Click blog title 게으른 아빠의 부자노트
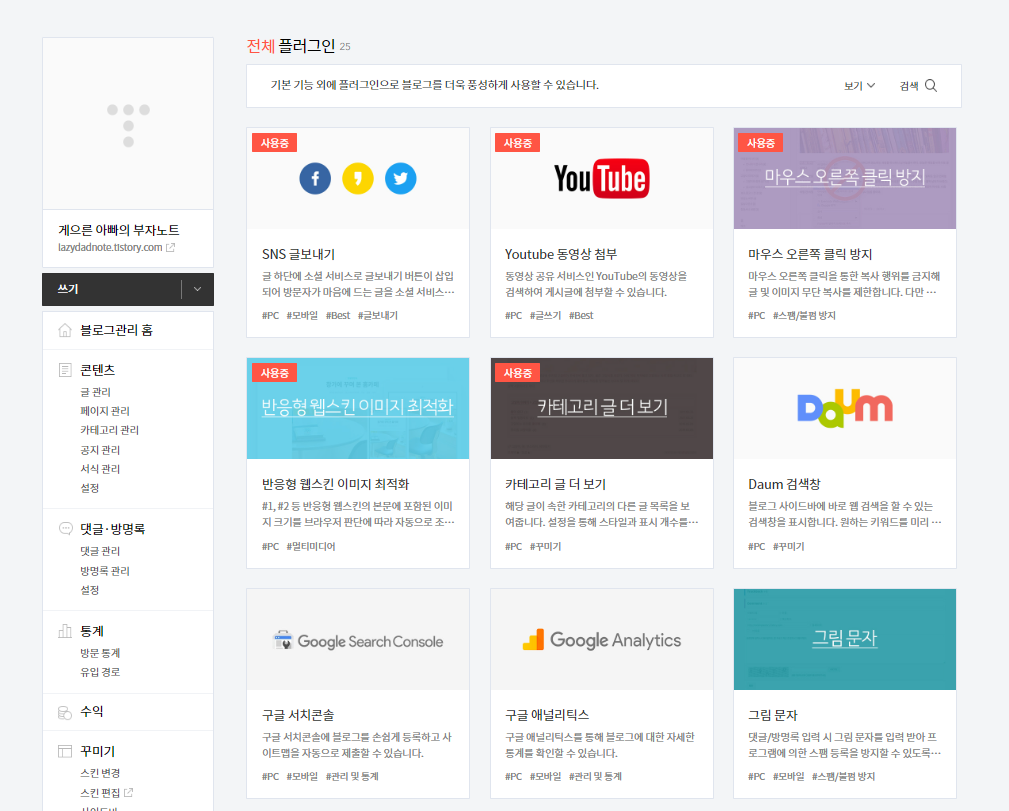Image resolution: width=1009 pixels, height=811 pixels. [118, 230]
